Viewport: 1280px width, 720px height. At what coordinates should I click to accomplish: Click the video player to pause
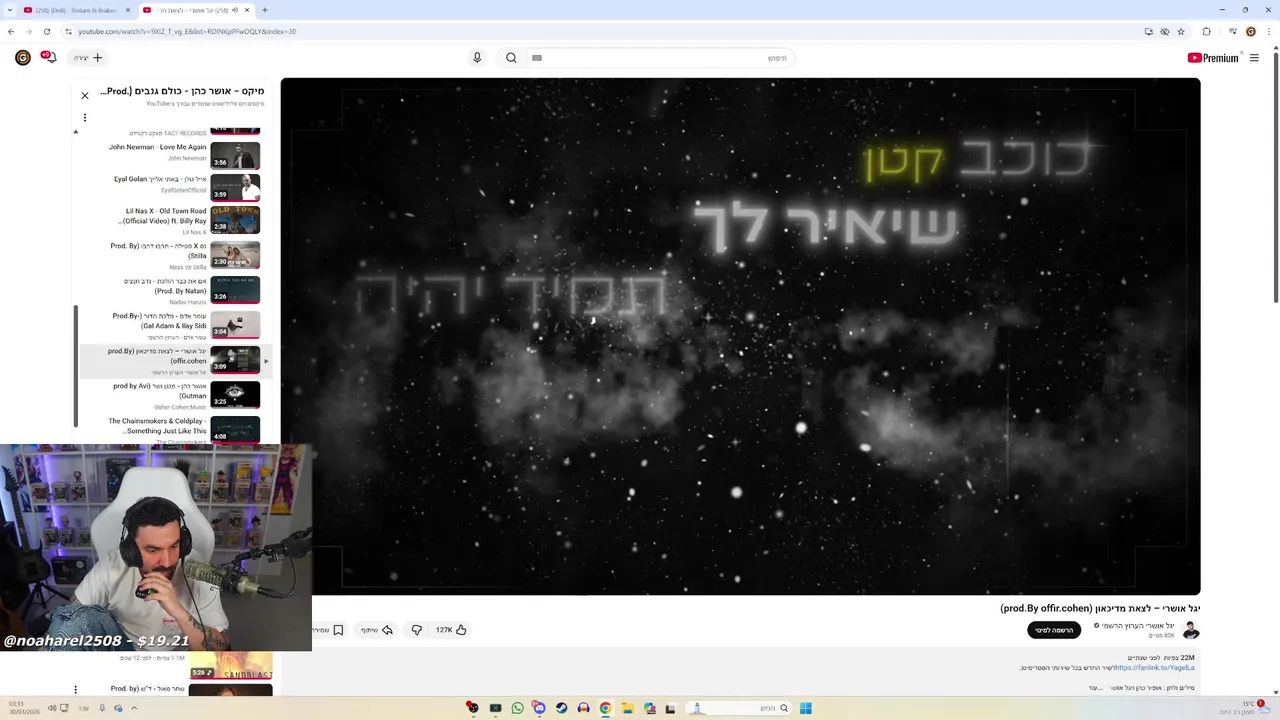[740, 336]
